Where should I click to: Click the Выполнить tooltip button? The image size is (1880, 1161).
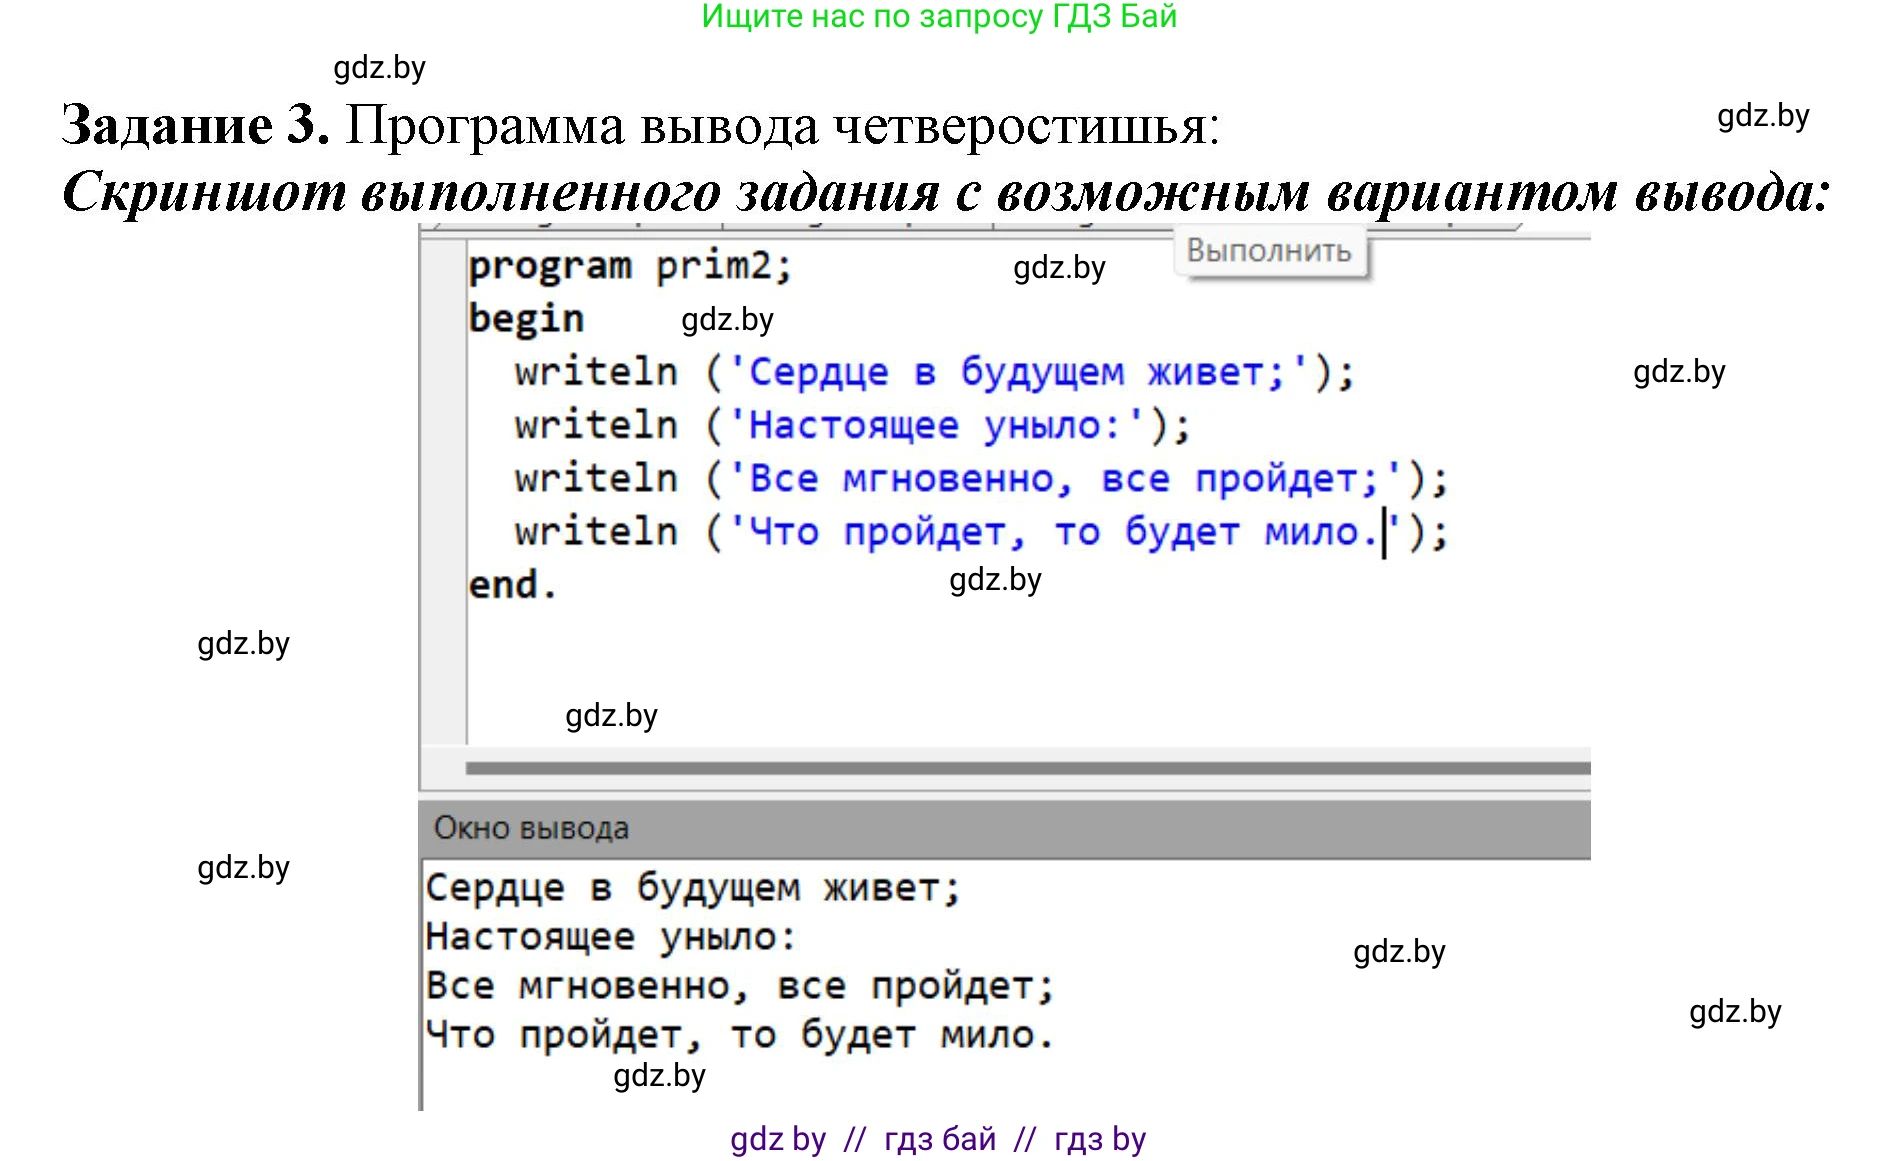pyautogui.click(x=1268, y=252)
